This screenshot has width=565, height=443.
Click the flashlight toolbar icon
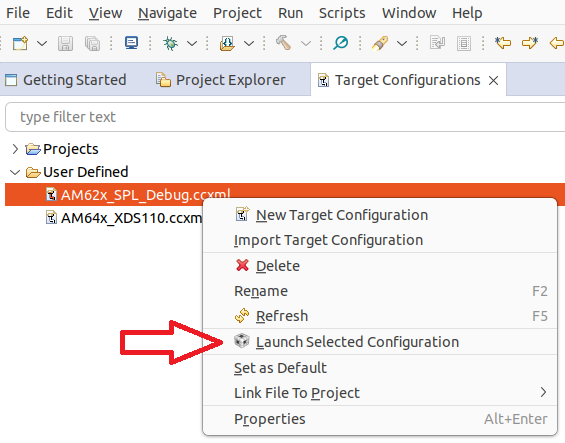380,43
